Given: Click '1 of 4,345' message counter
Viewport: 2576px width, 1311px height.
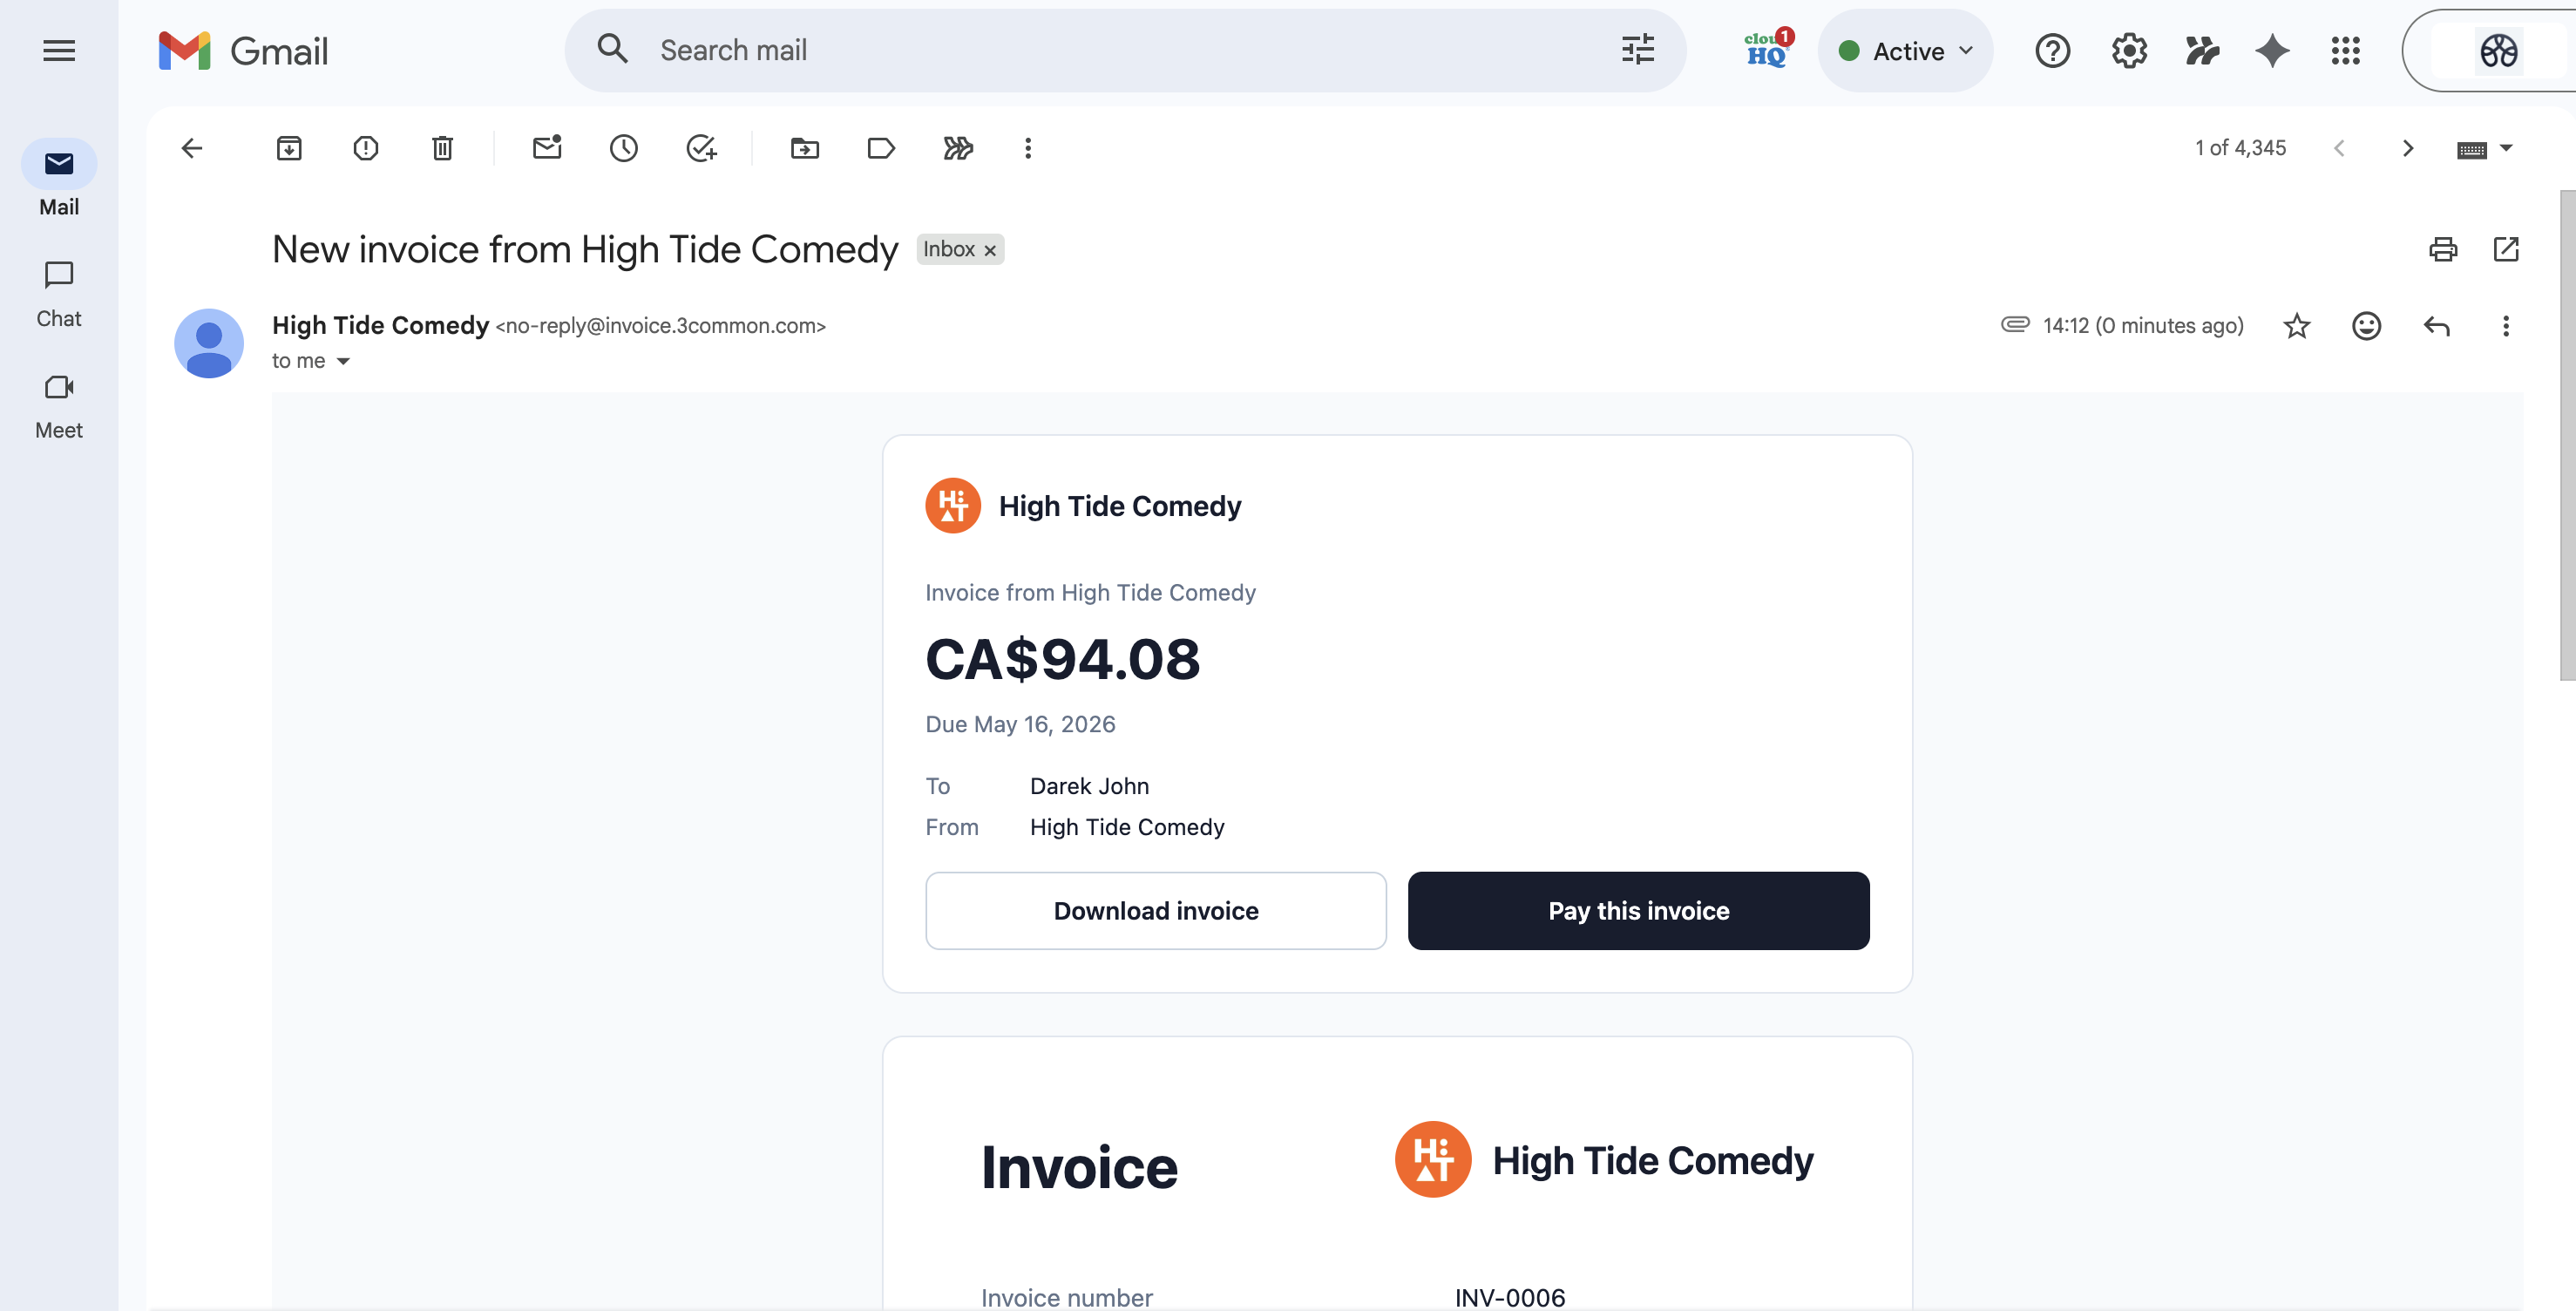Looking at the screenshot, I should click(x=2240, y=148).
